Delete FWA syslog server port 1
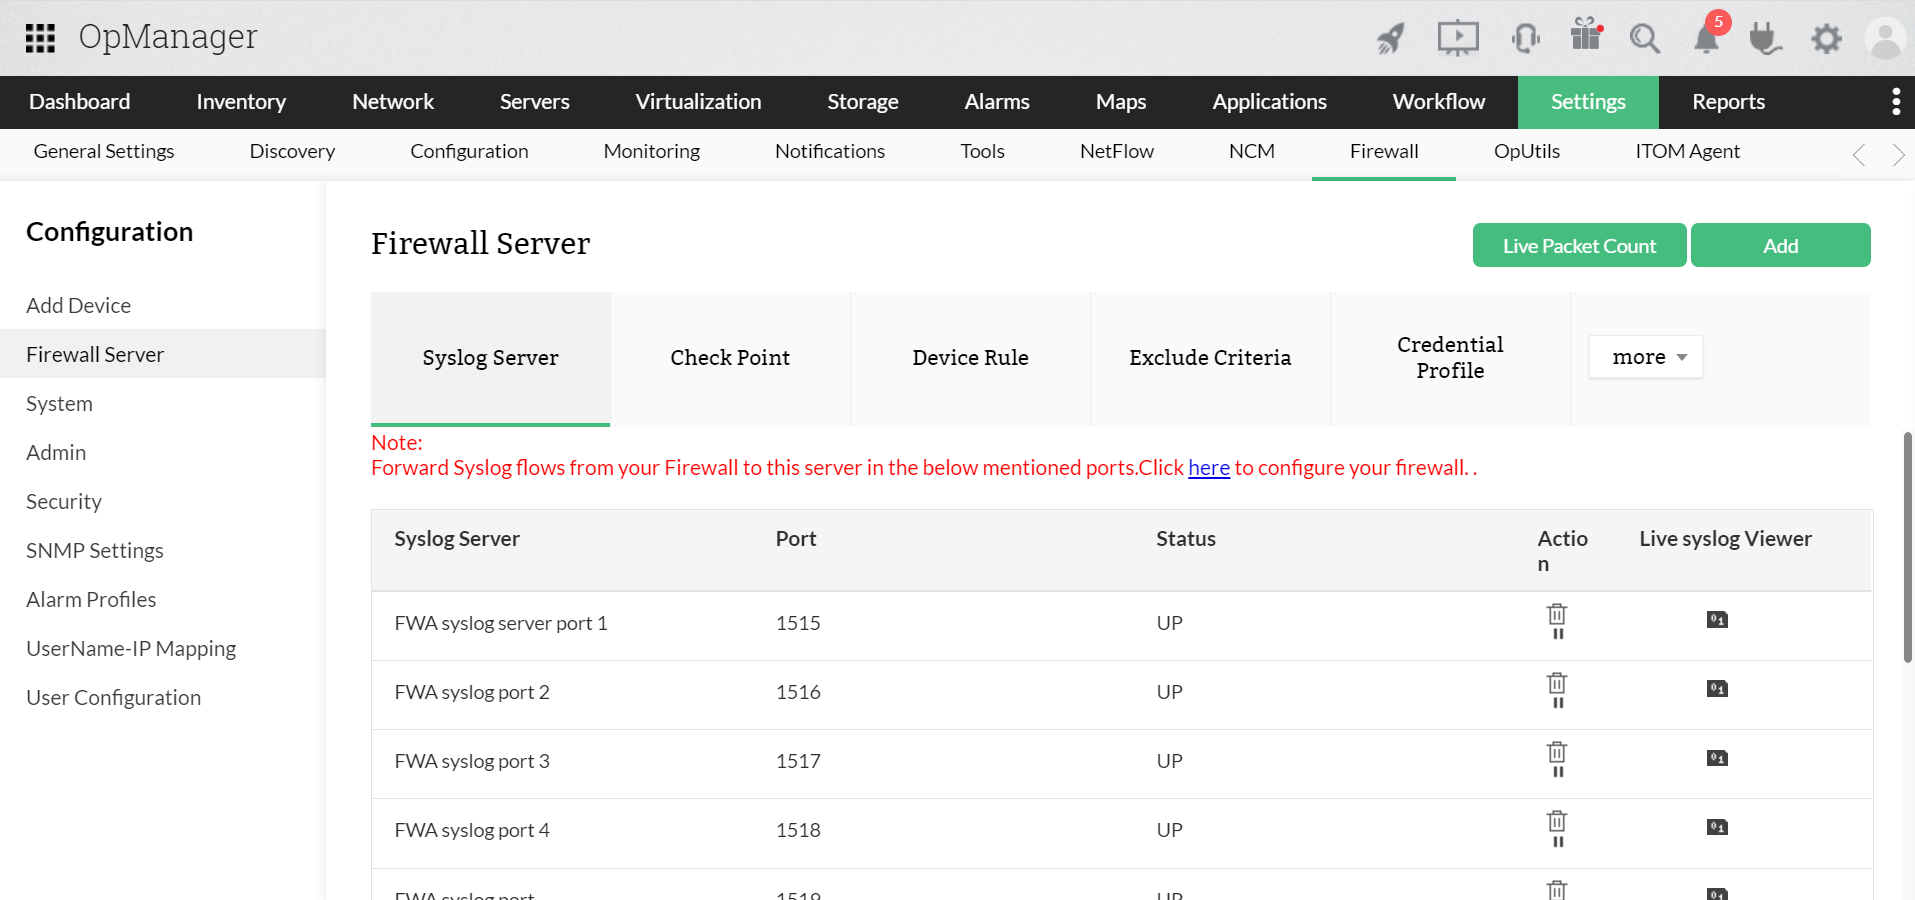The height and width of the screenshot is (900, 1915). 1557,613
